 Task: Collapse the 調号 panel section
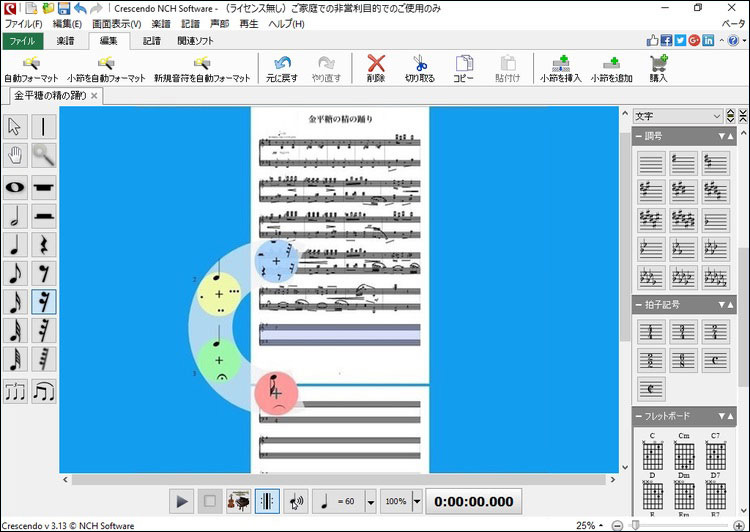click(639, 136)
